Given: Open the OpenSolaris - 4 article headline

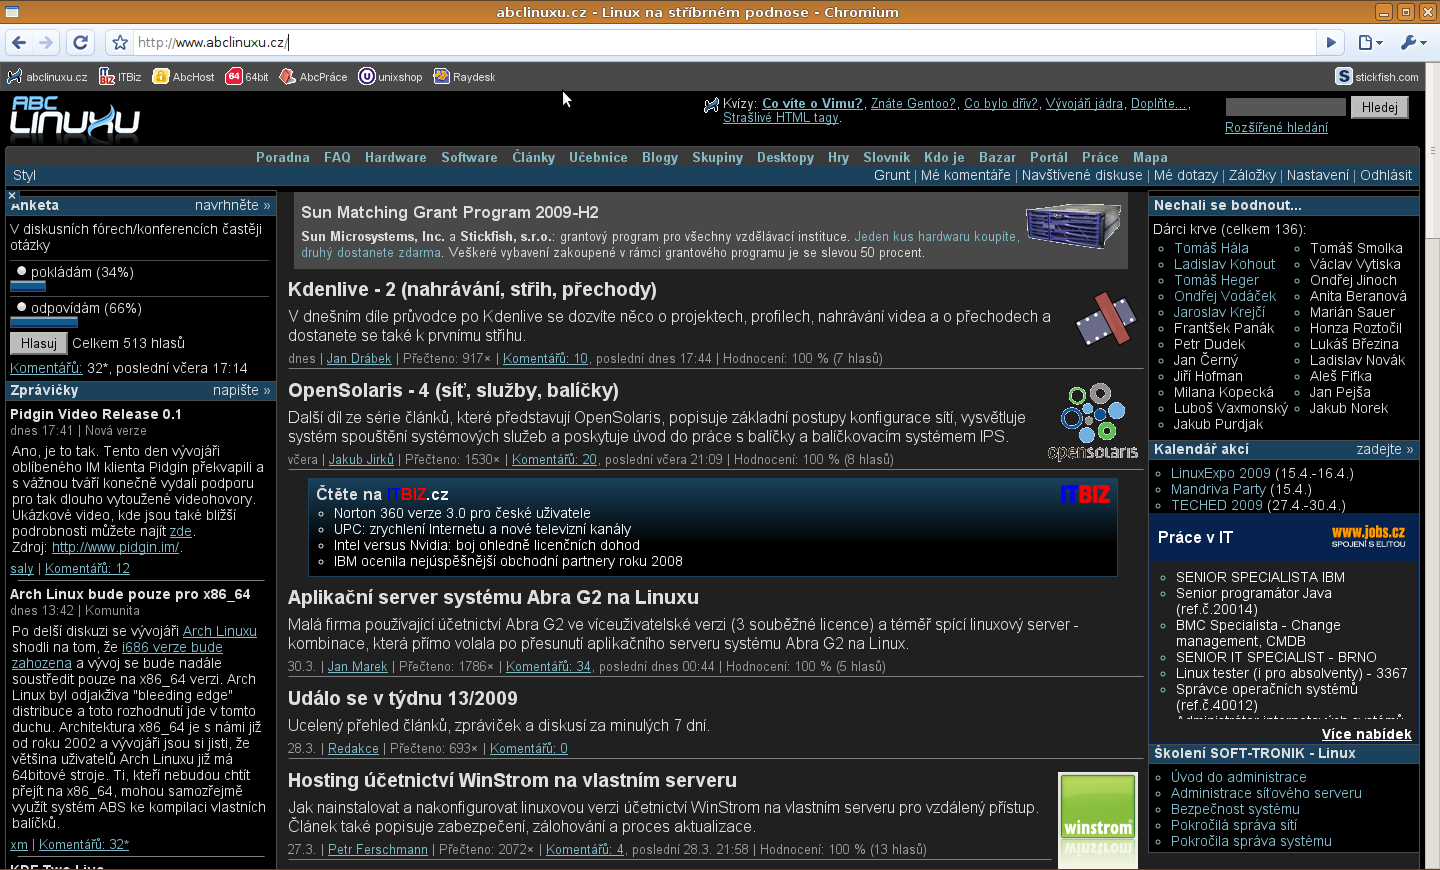Looking at the screenshot, I should pos(453,390).
